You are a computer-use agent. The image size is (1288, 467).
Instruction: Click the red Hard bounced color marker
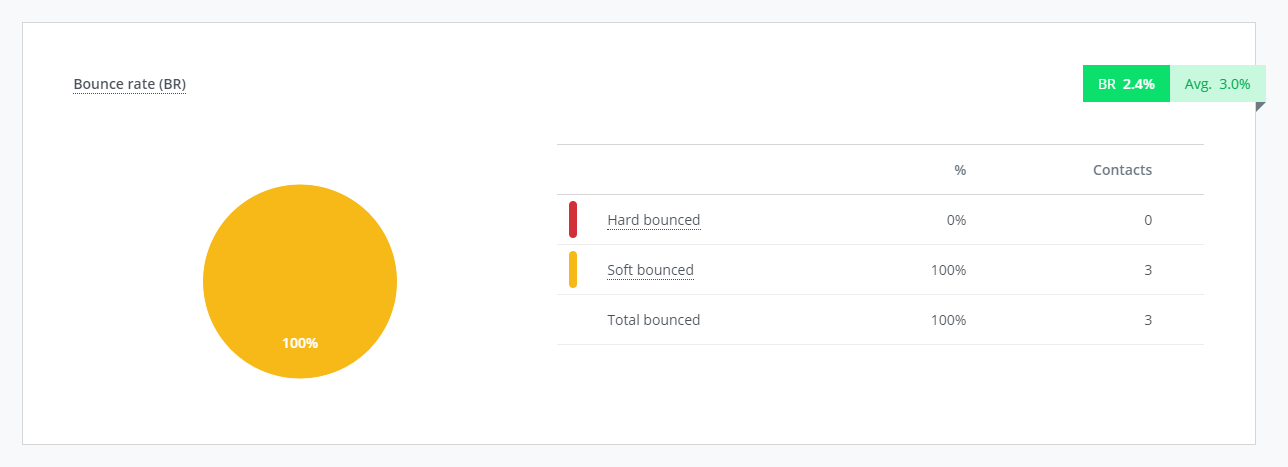point(573,220)
